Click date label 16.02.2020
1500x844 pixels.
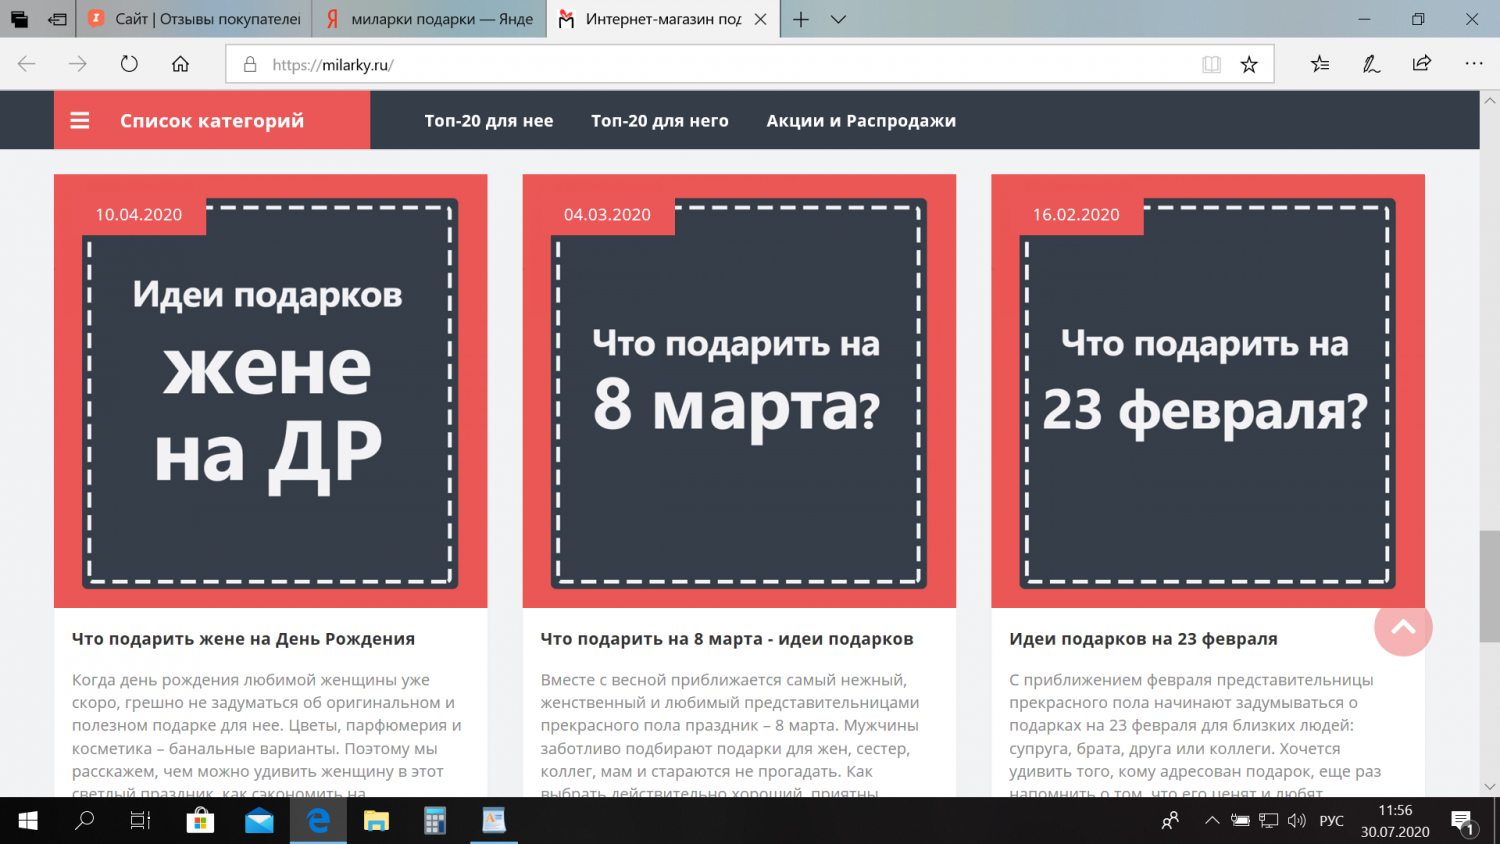[x=1076, y=214]
